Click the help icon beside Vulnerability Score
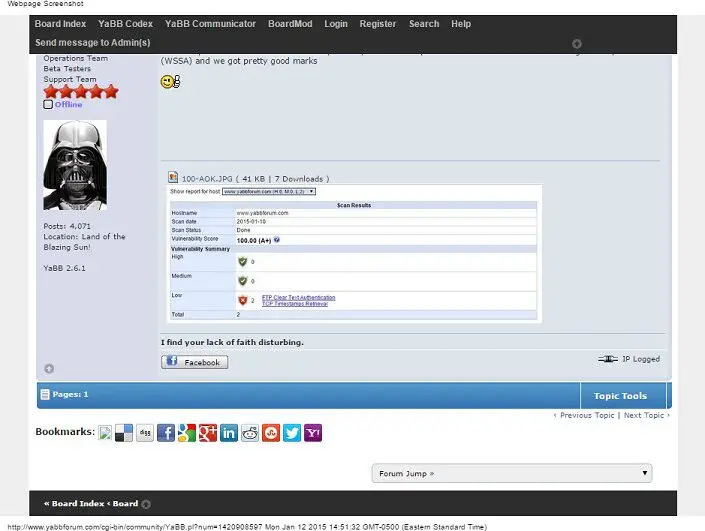The image size is (705, 531). 277,240
